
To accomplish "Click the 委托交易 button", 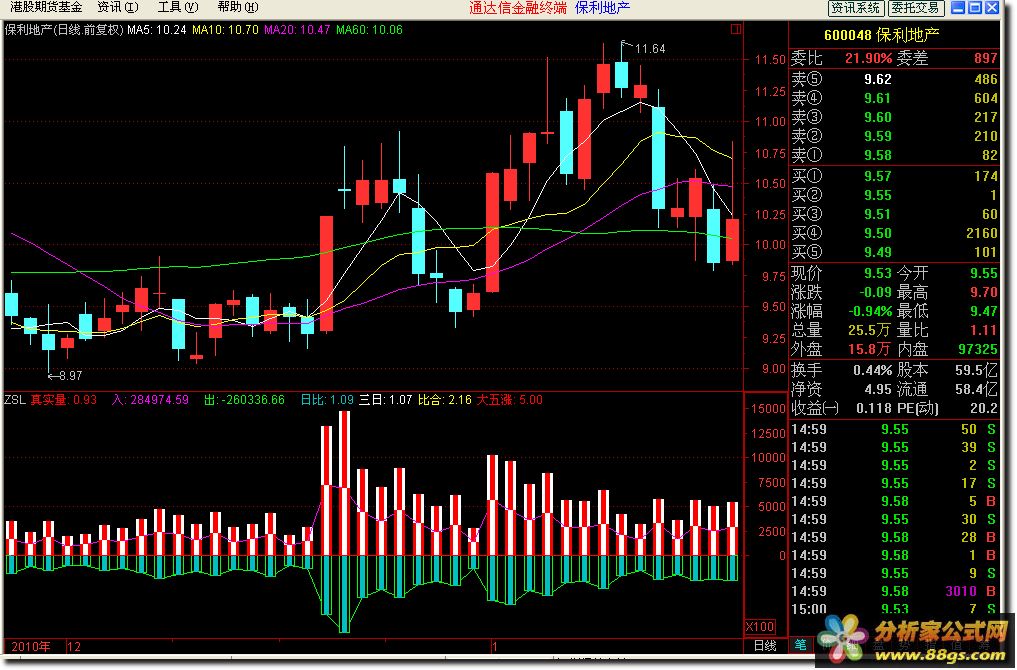I will tap(915, 8).
